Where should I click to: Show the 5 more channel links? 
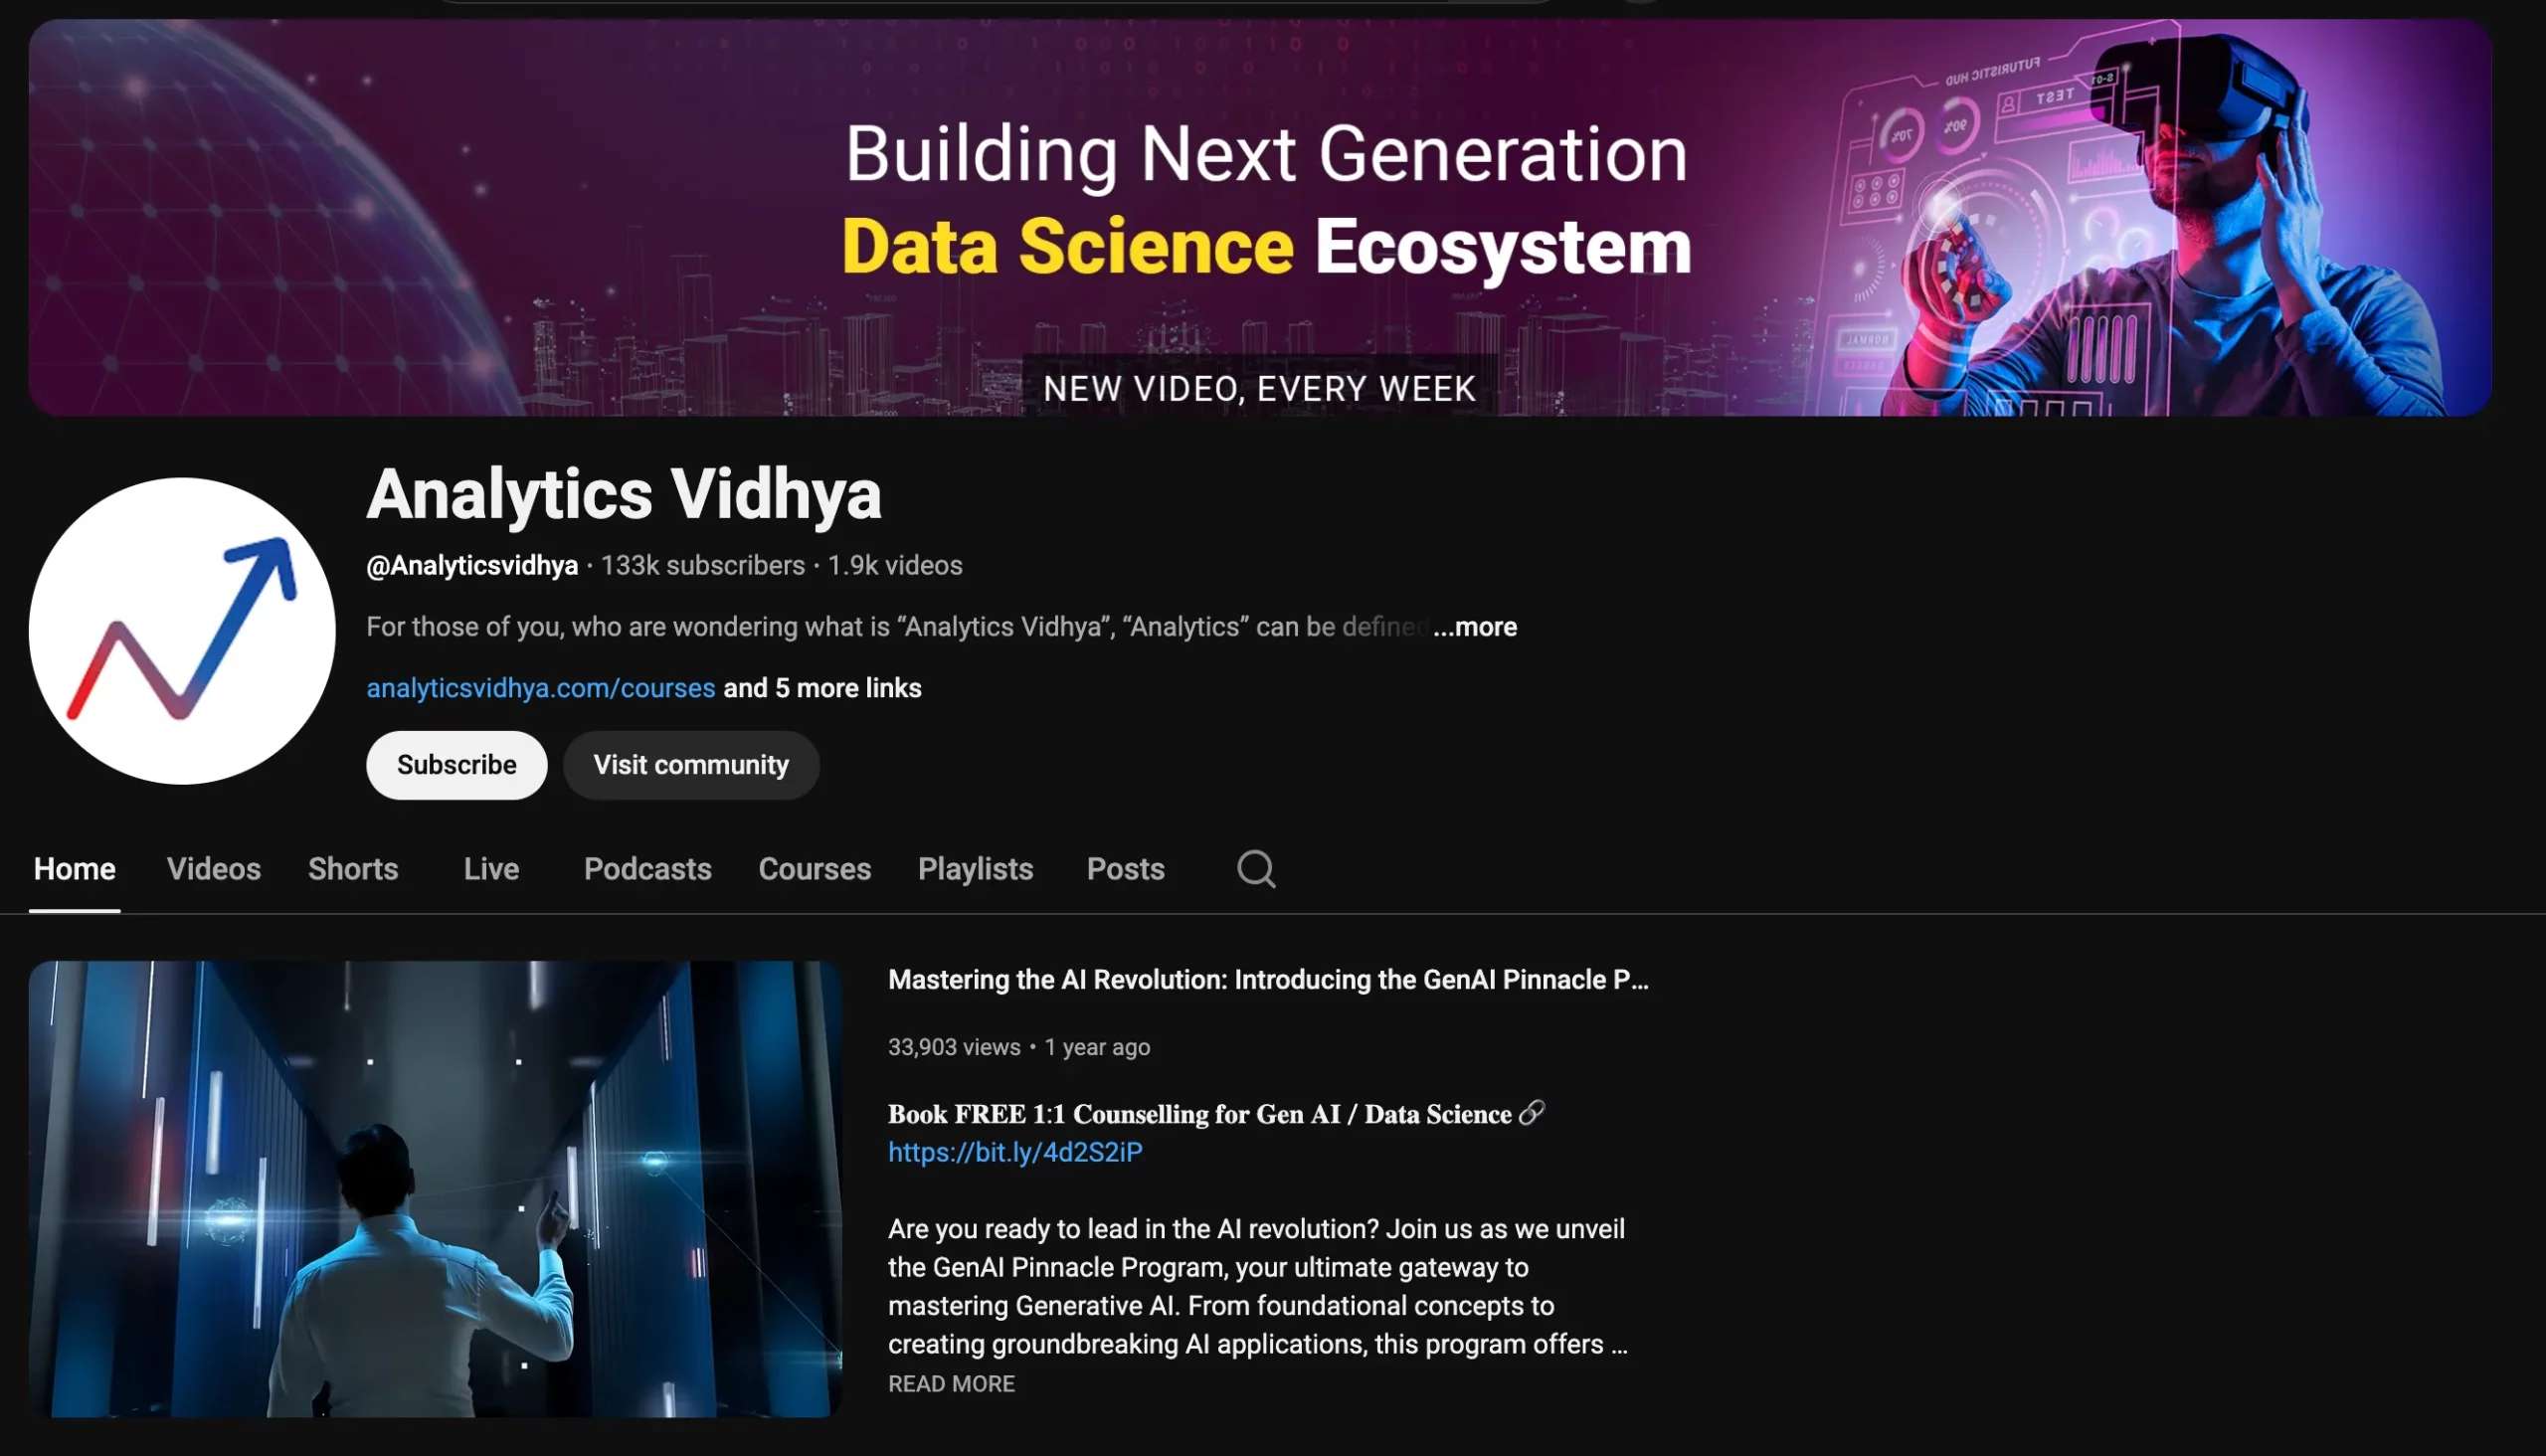821,688
